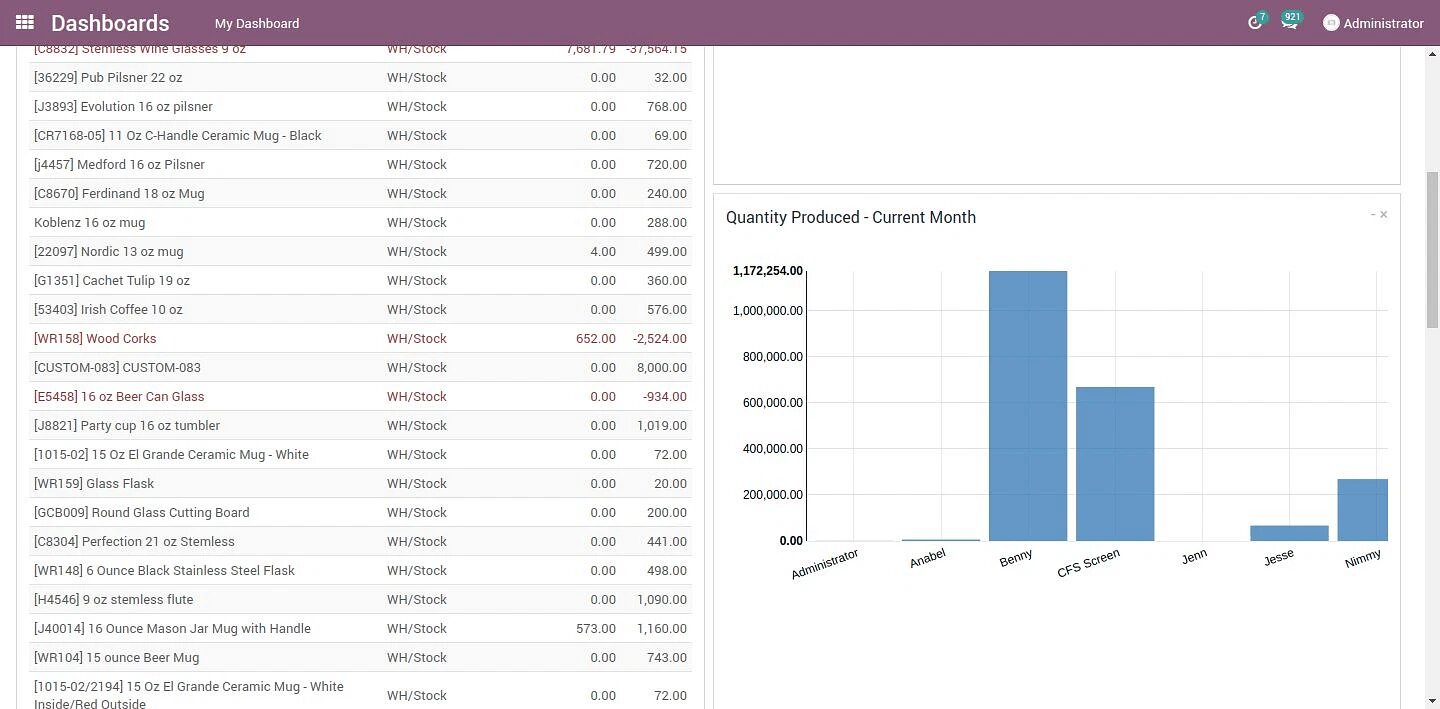Open the [WR159] Glass Flask row

pyautogui.click(x=94, y=484)
